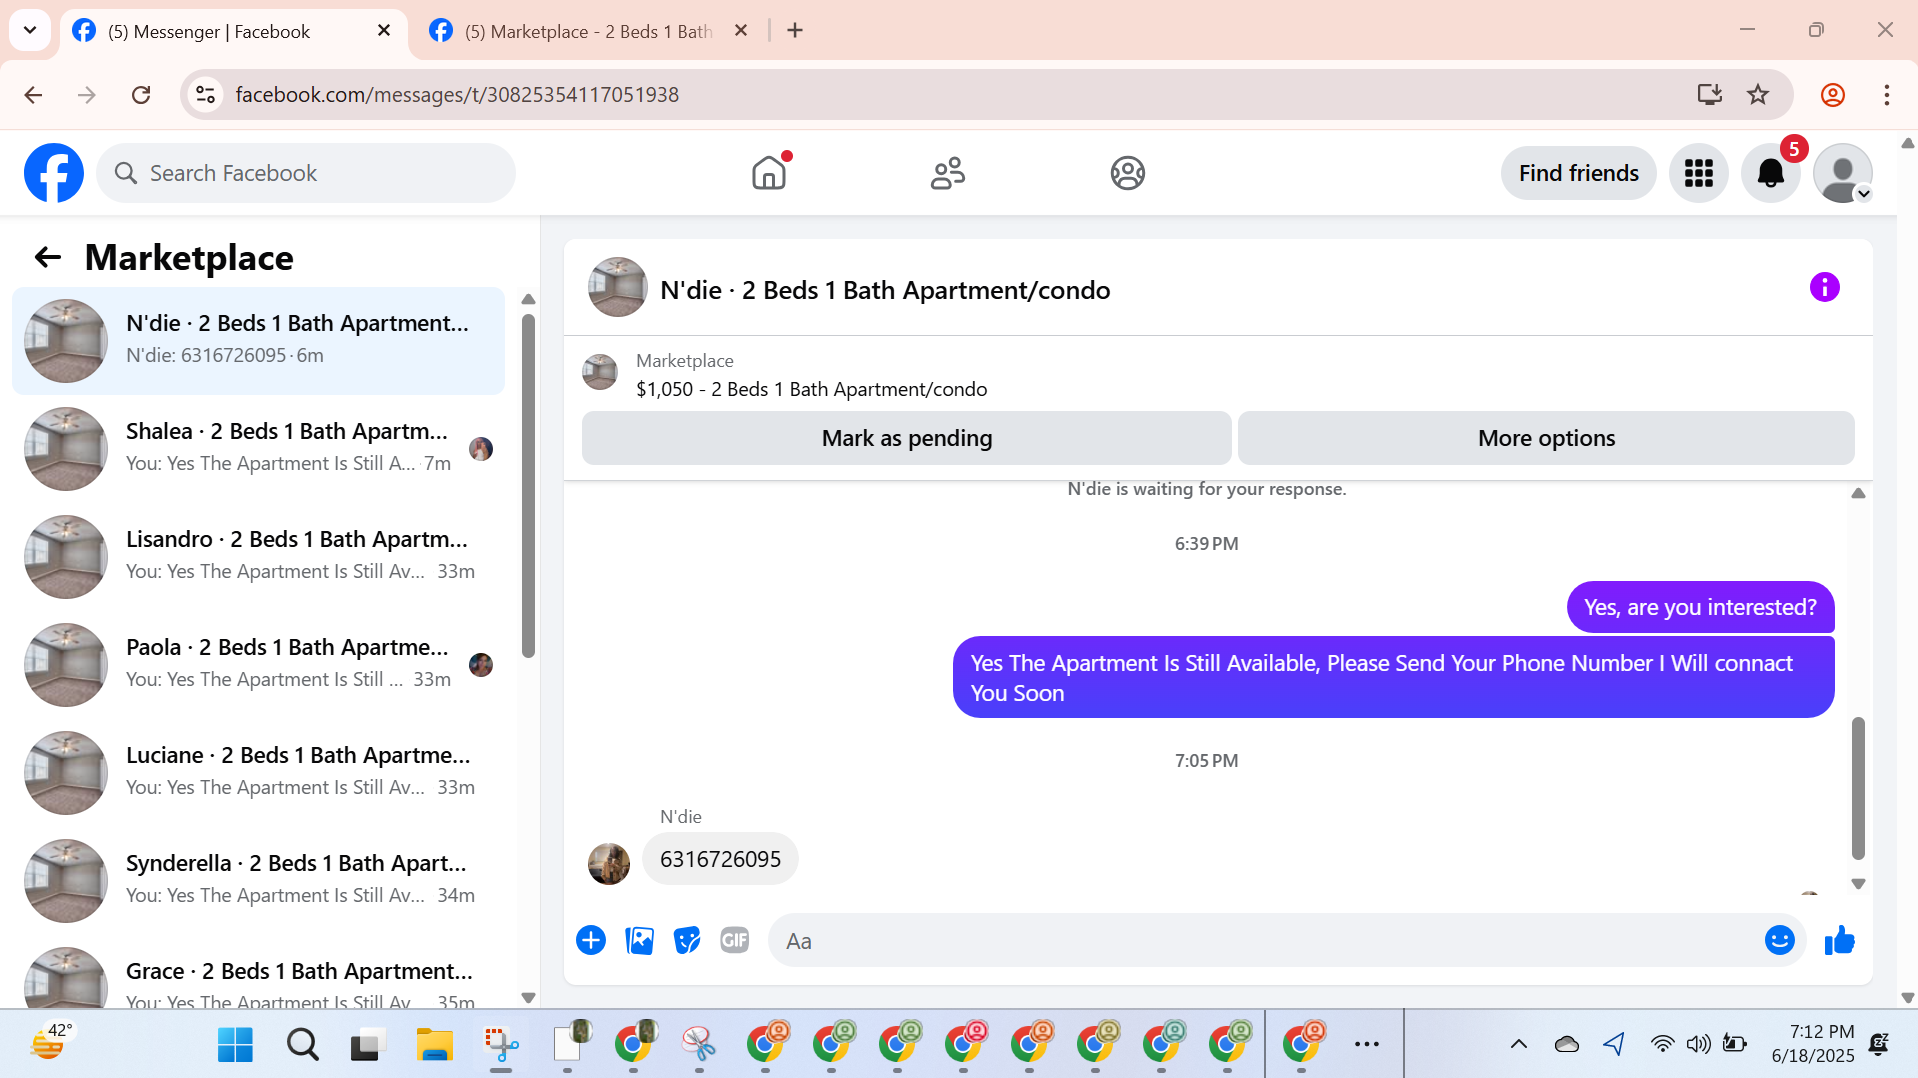Click the browser back arrow
The image size is (1918, 1078).
click(33, 95)
